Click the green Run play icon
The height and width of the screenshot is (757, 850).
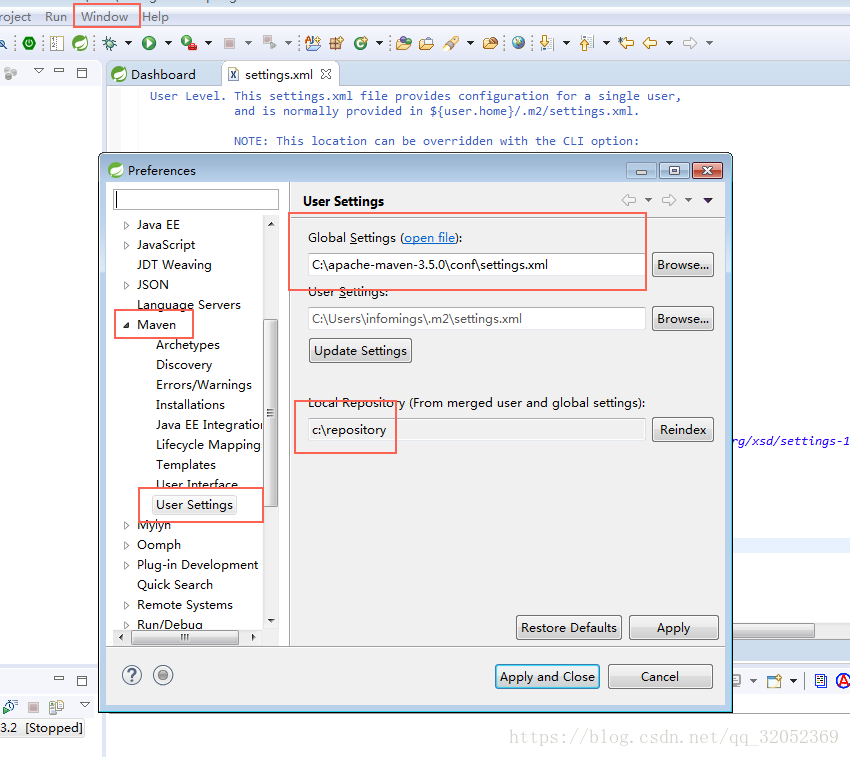click(x=149, y=43)
